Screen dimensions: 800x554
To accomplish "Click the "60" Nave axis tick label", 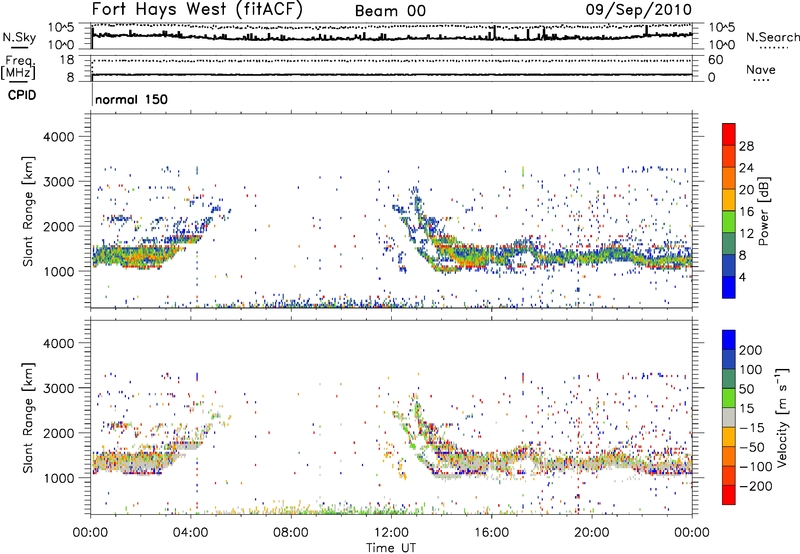I will pyautogui.click(x=716, y=60).
